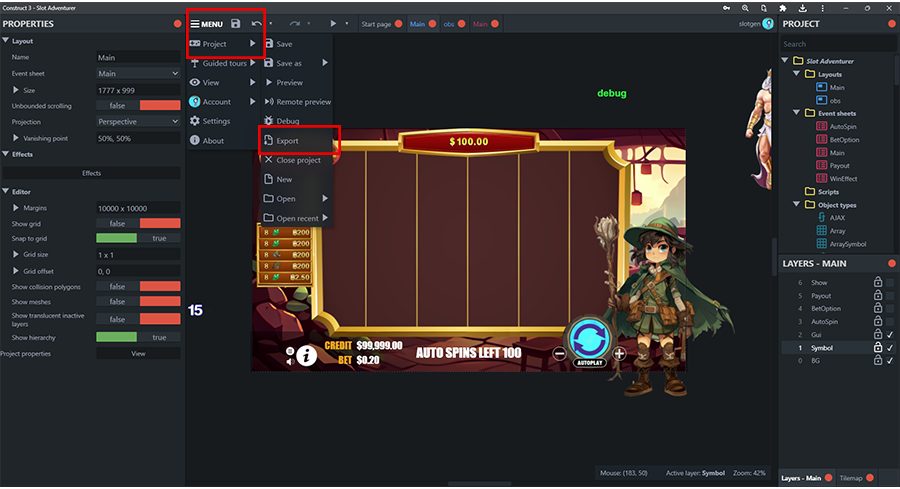Close the Properties panel red dot

pyautogui.click(x=177, y=24)
